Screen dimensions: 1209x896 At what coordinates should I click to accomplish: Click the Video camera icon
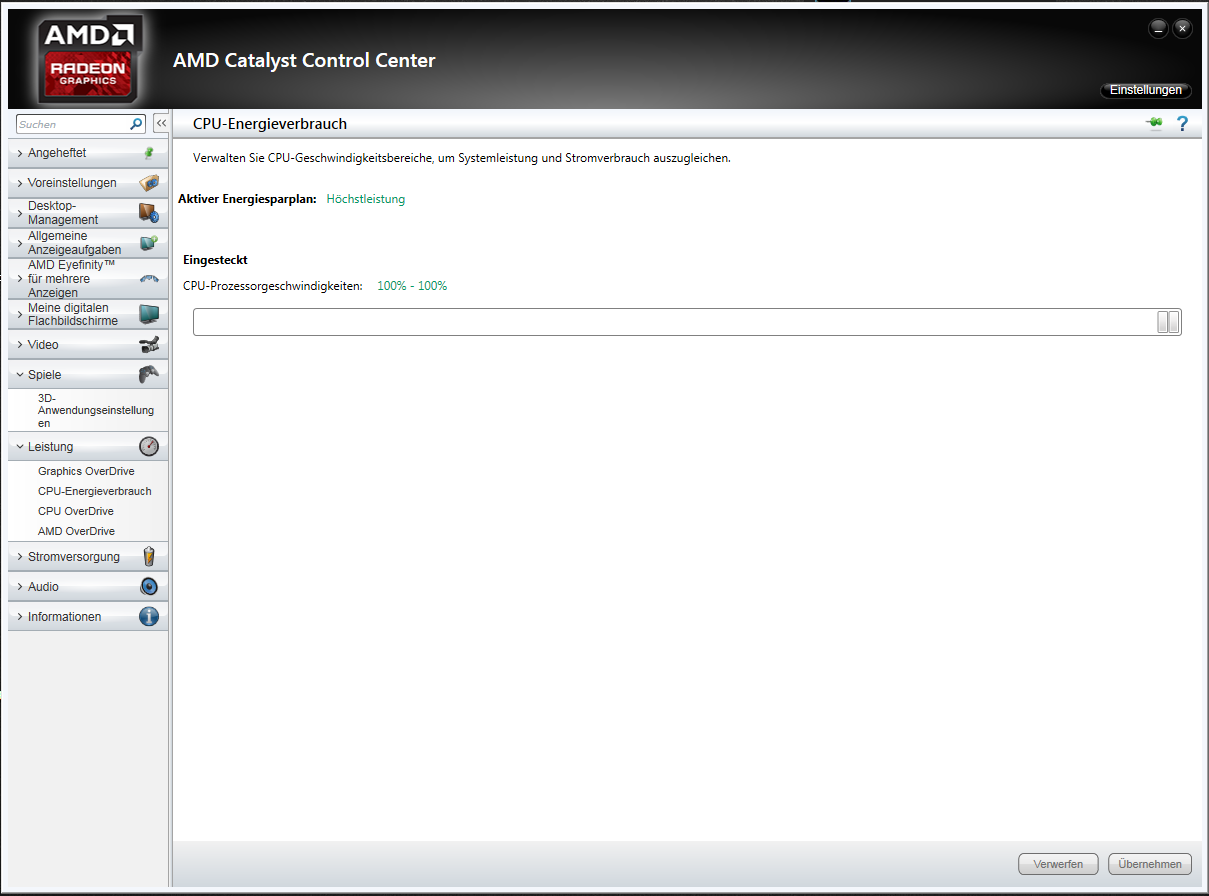[x=149, y=345]
